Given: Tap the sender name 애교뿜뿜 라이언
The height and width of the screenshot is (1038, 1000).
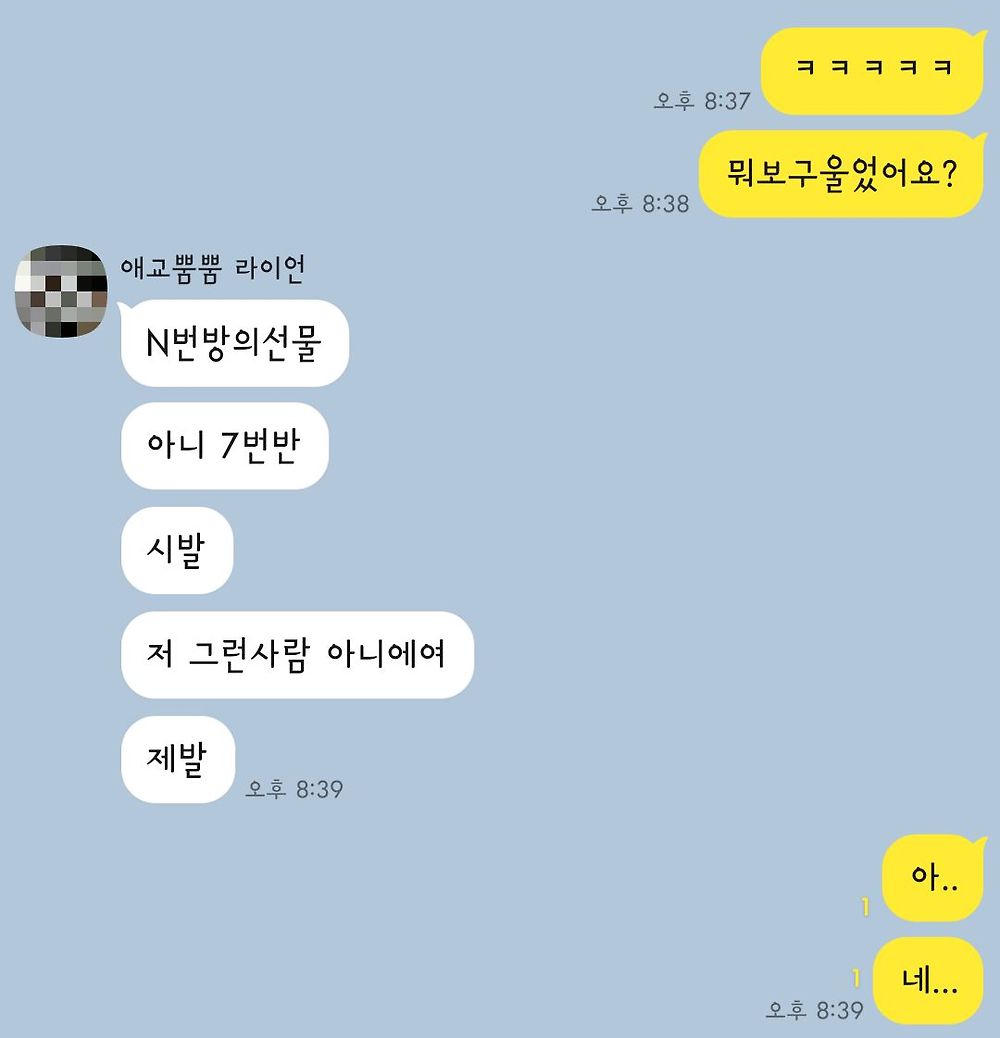Looking at the screenshot, I should tap(212, 269).
